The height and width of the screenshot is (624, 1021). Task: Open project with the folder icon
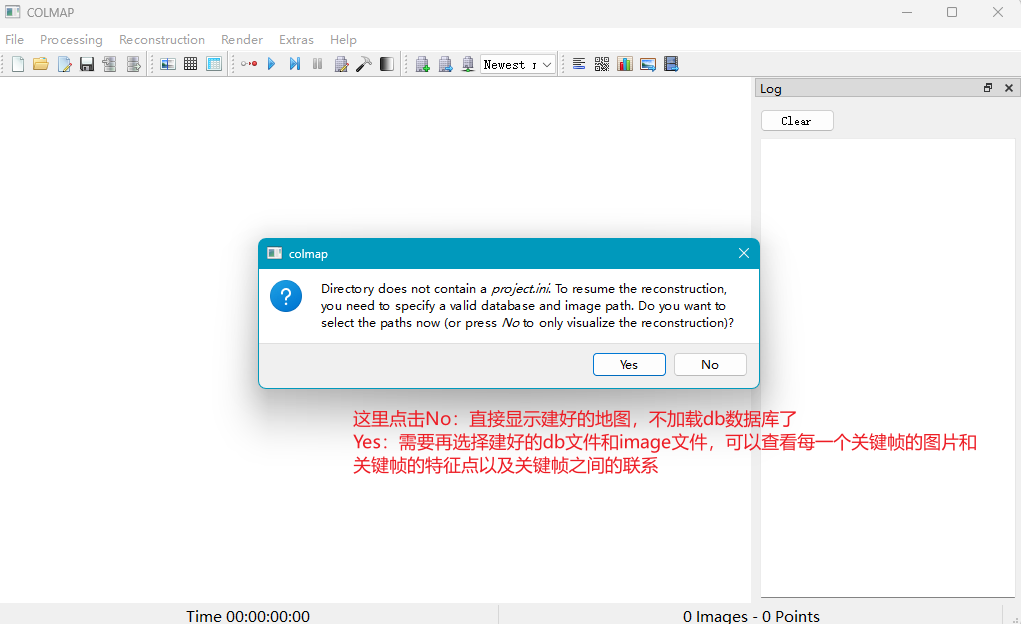click(41, 64)
